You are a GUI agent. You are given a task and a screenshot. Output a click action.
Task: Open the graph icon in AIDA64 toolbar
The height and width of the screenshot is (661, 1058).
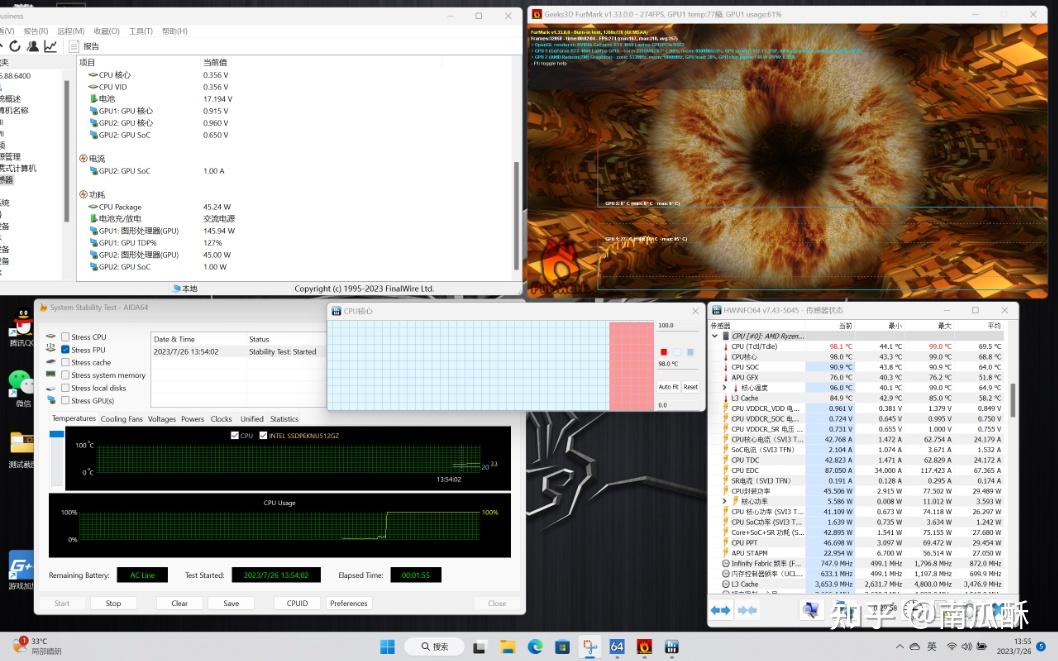click(x=50, y=46)
